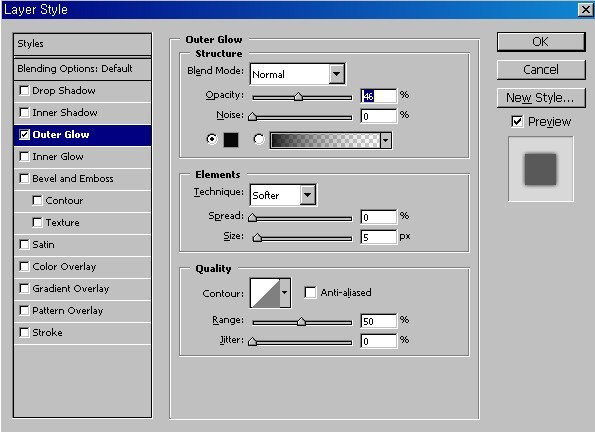Click the Size px input field
The image size is (595, 432).
tap(378, 237)
